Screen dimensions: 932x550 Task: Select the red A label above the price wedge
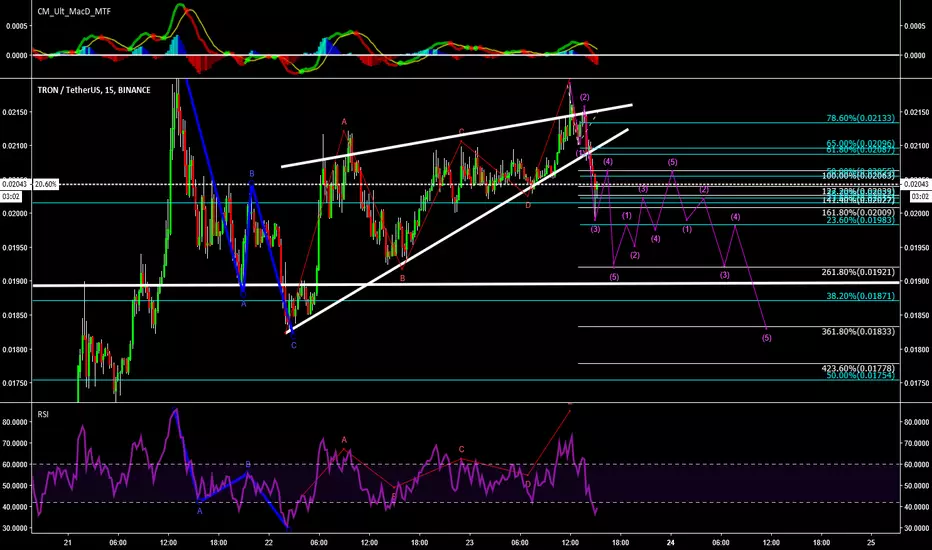tap(344, 122)
